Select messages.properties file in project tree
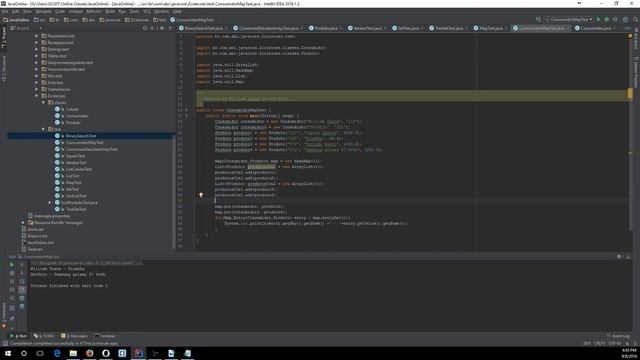The width and height of the screenshot is (640, 360). point(52,216)
